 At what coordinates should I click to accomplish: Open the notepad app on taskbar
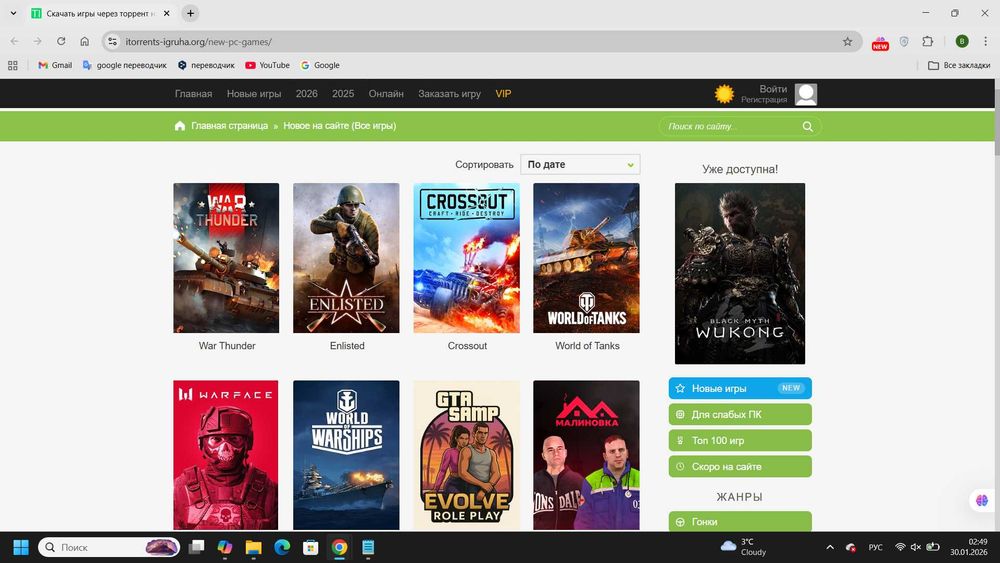point(368,547)
